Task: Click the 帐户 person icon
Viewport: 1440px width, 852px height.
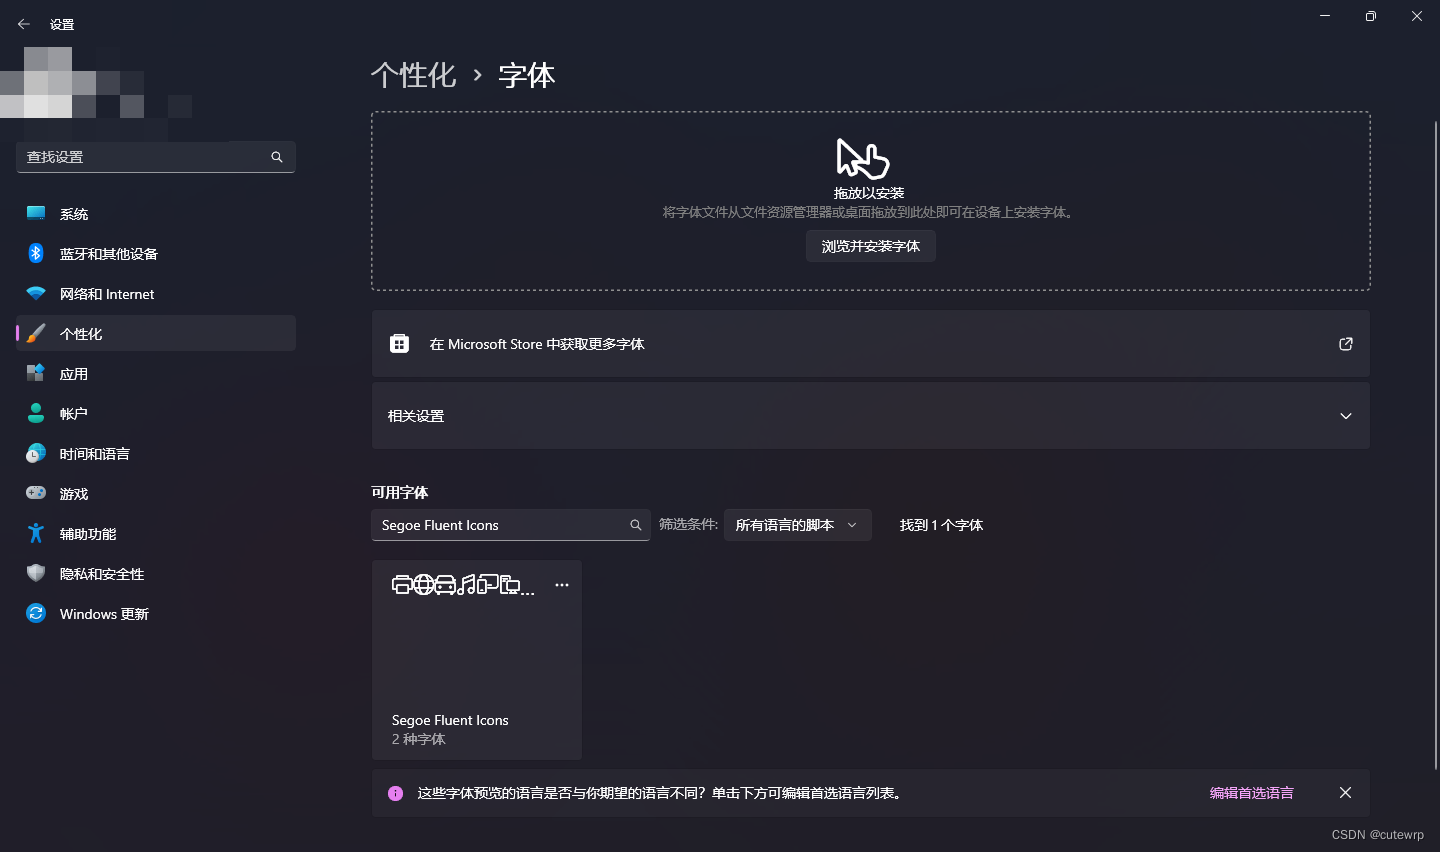Action: click(36, 413)
